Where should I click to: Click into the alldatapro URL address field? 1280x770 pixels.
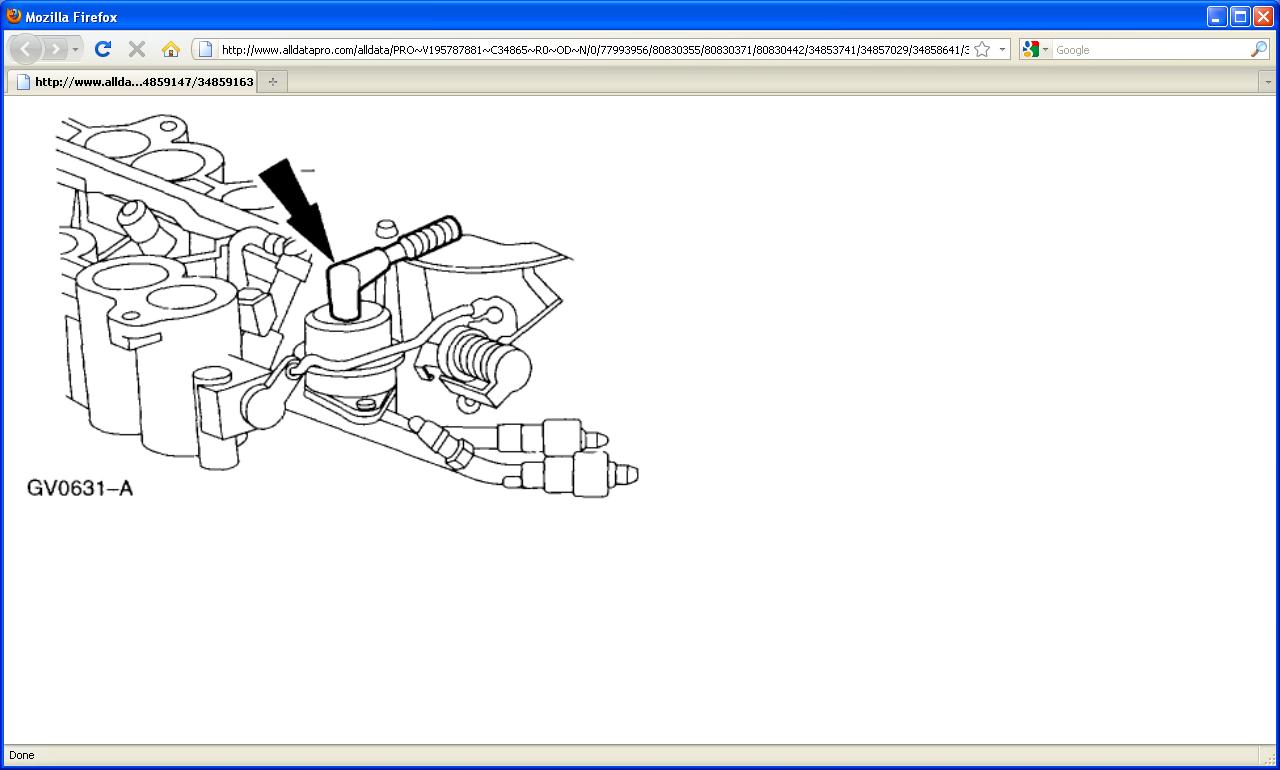[593, 49]
